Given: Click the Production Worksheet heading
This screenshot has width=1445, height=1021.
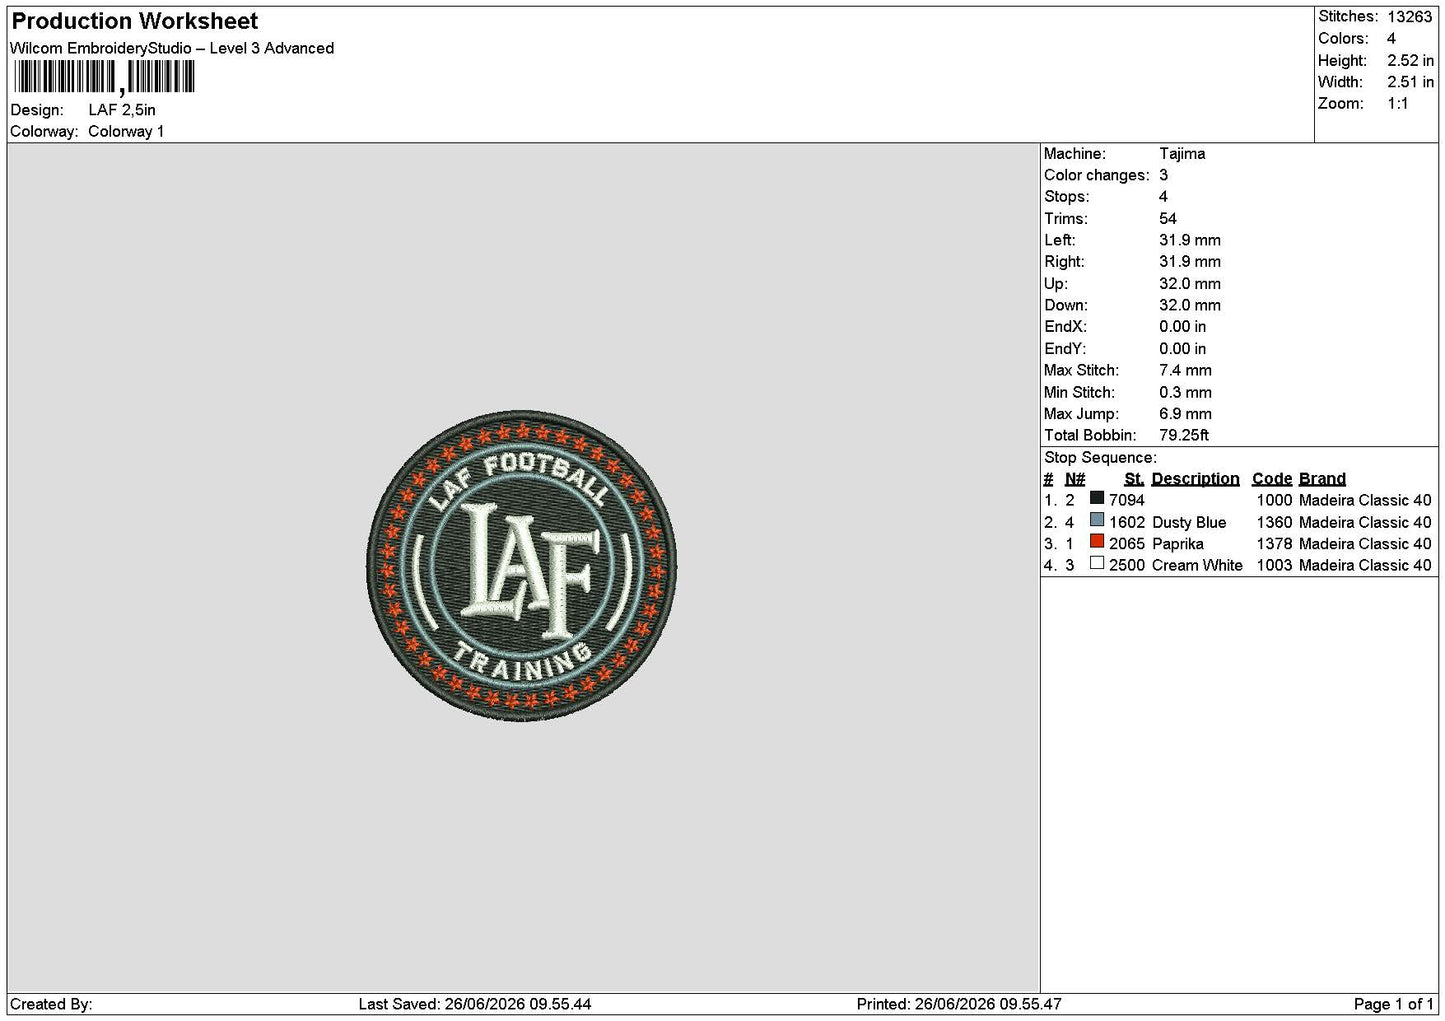Looking at the screenshot, I should point(135,21).
